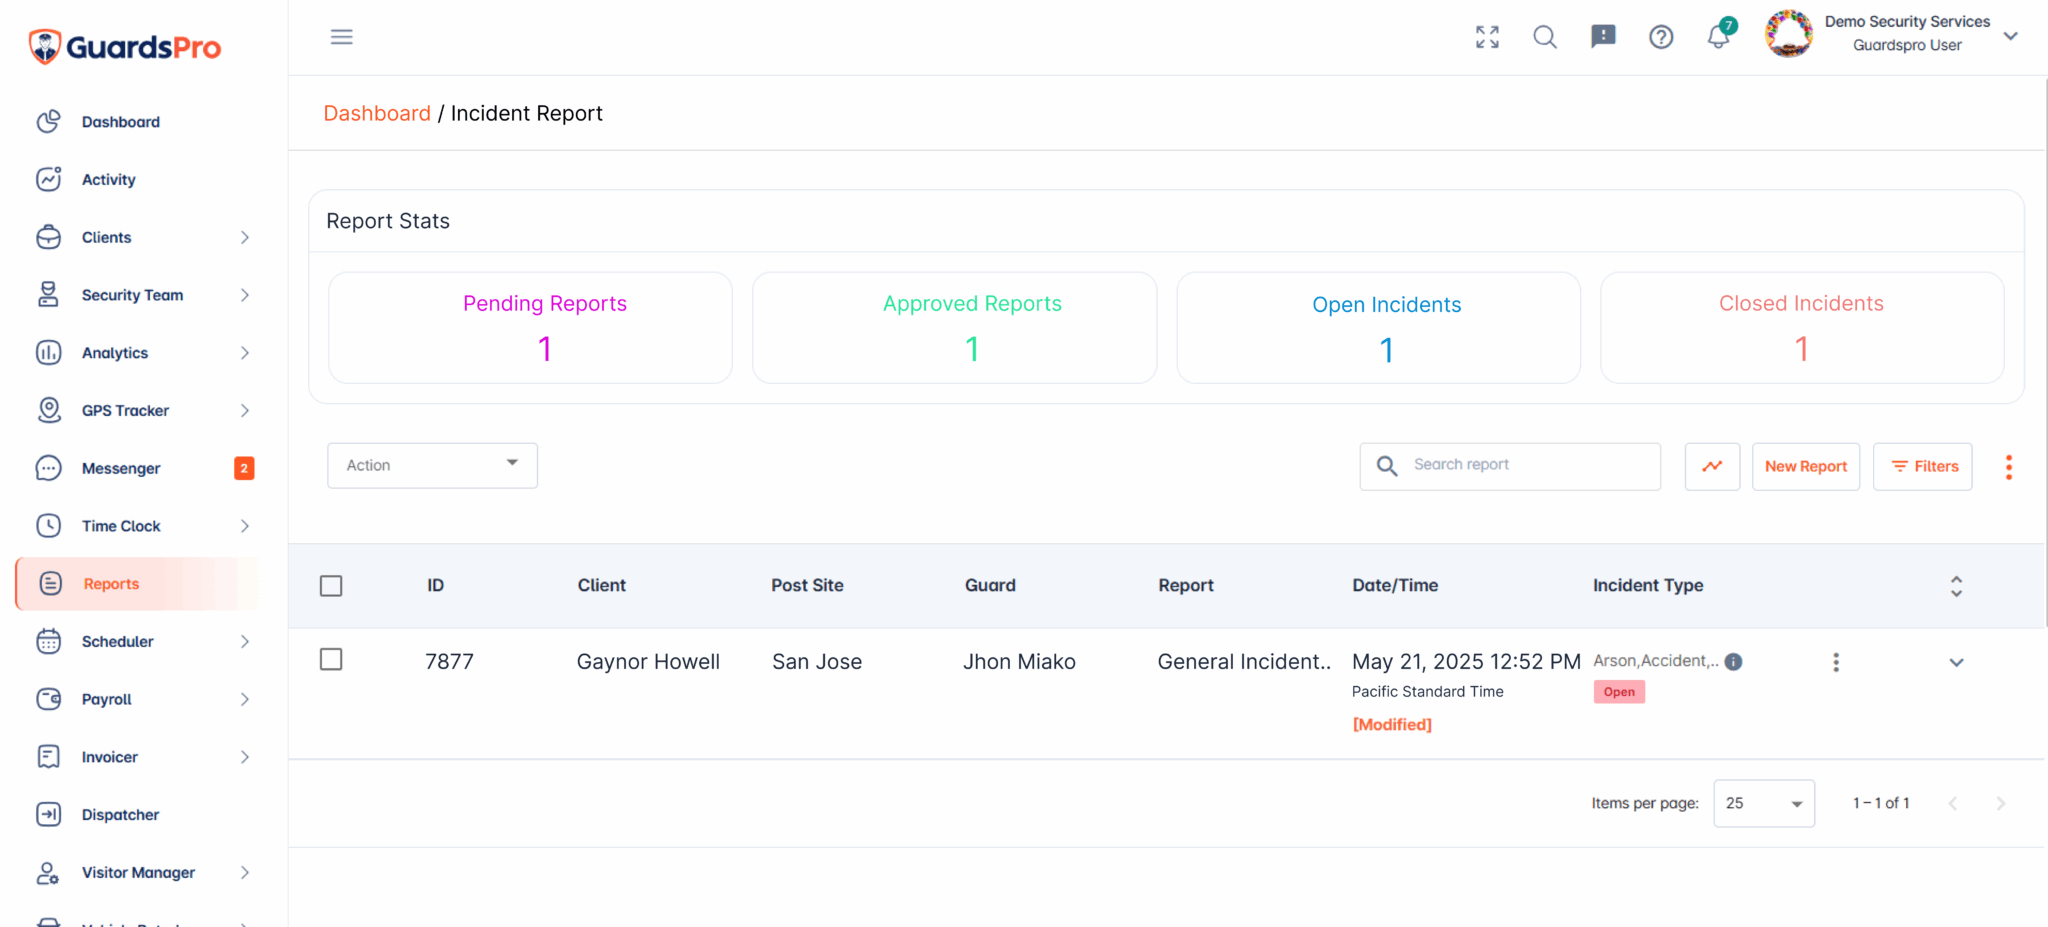Click the New Report button
This screenshot has width=2048, height=927.
1806,466
